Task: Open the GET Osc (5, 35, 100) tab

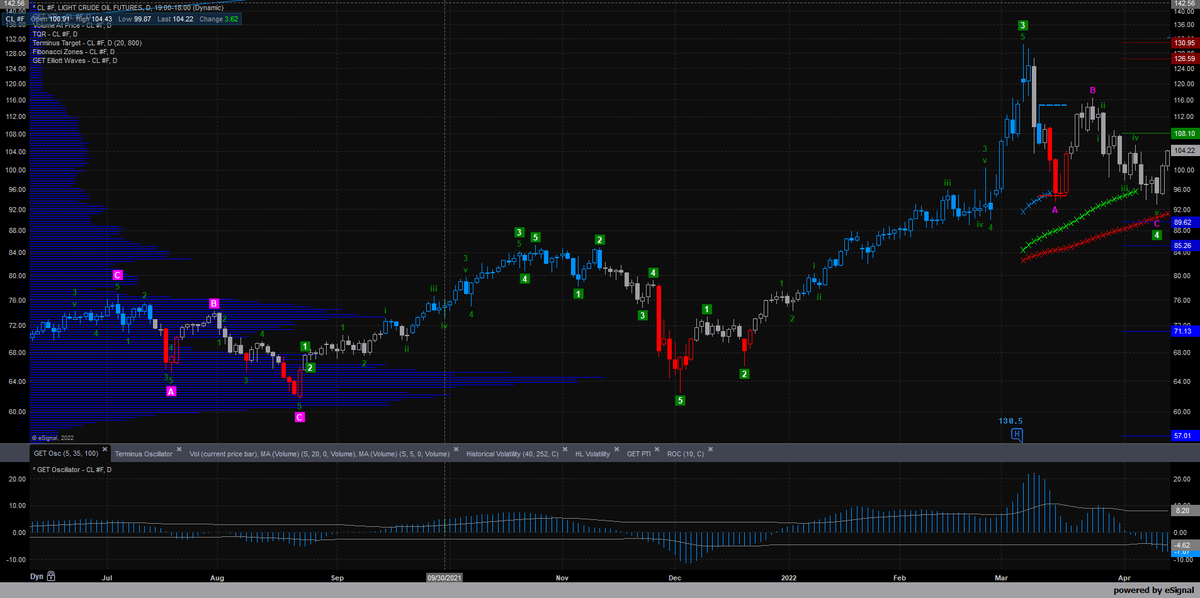Action: pyautogui.click(x=65, y=452)
